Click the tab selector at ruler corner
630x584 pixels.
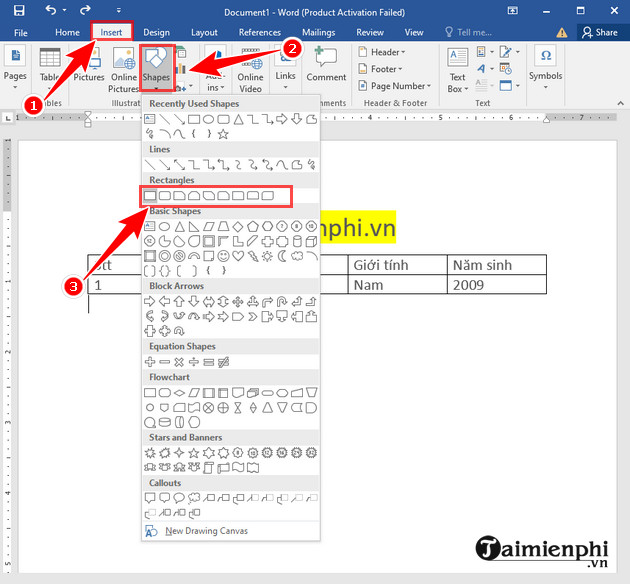8,118
